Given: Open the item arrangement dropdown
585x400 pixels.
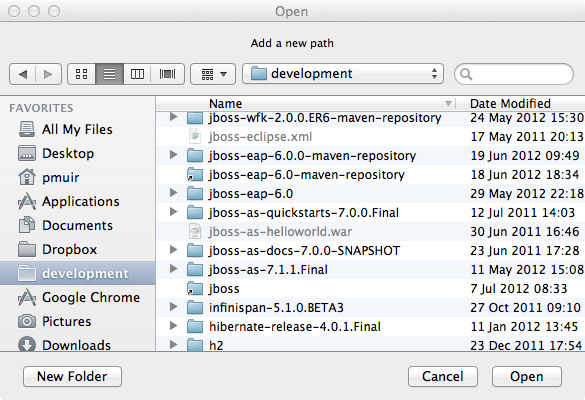Looking at the screenshot, I should click(213, 74).
